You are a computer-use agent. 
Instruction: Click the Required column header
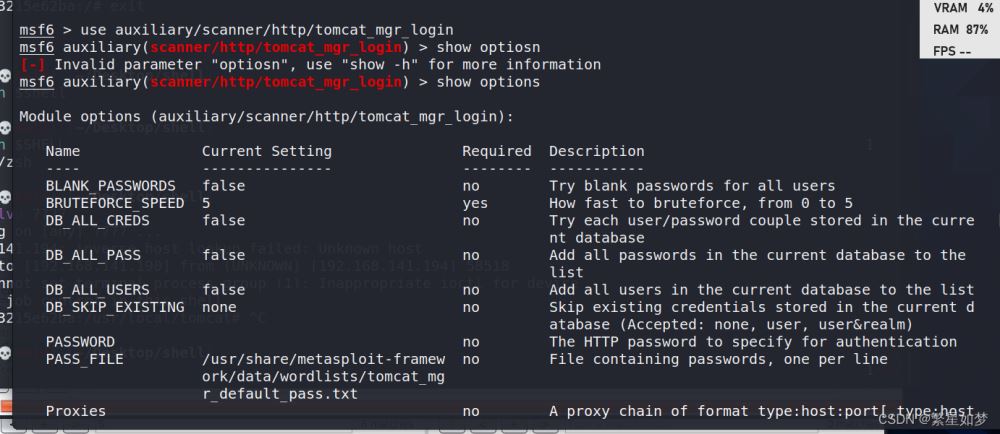tap(497, 151)
